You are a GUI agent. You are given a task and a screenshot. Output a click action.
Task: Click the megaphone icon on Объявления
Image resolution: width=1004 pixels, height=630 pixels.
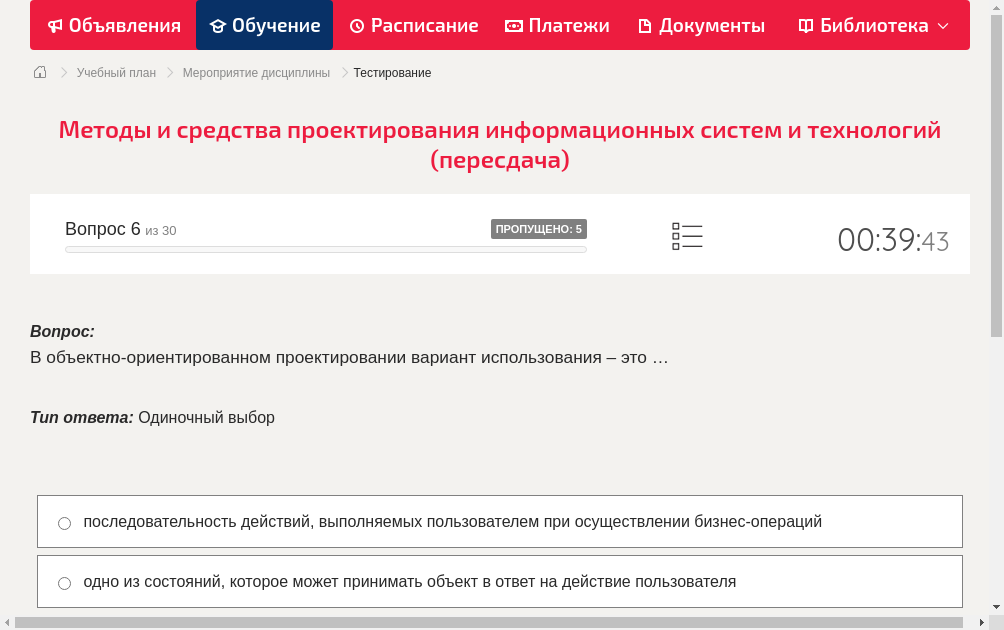[55, 25]
